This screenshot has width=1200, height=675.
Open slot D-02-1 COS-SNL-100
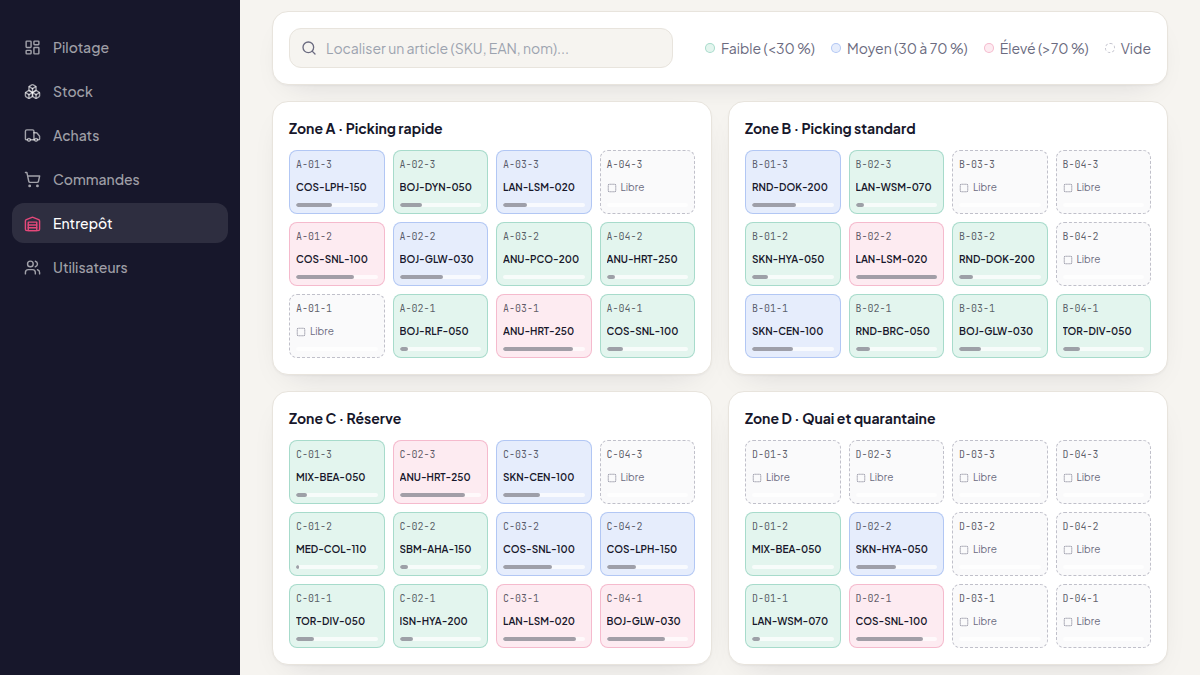tap(896, 616)
